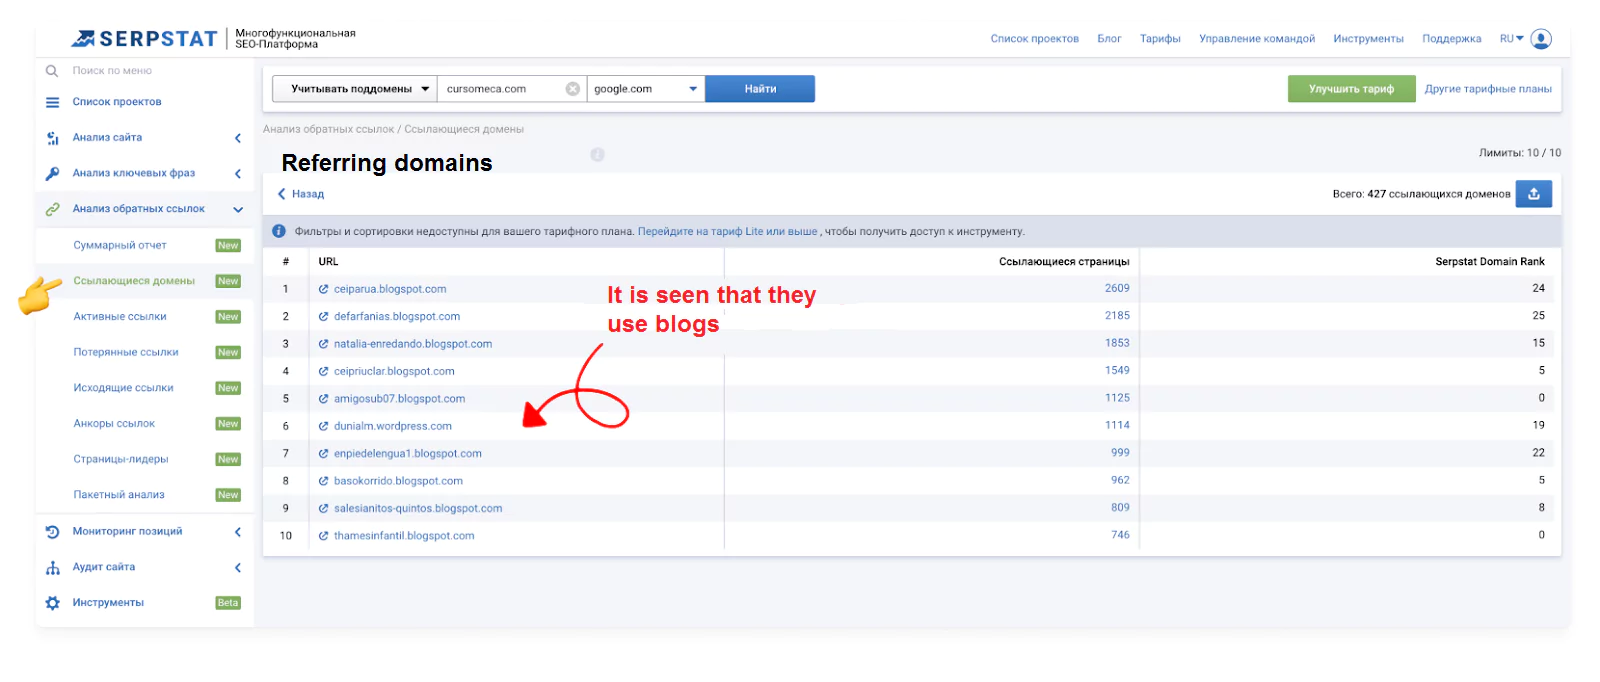Open Потерянные ссылки in the sidebar
The image size is (1600, 682).
click(x=126, y=352)
